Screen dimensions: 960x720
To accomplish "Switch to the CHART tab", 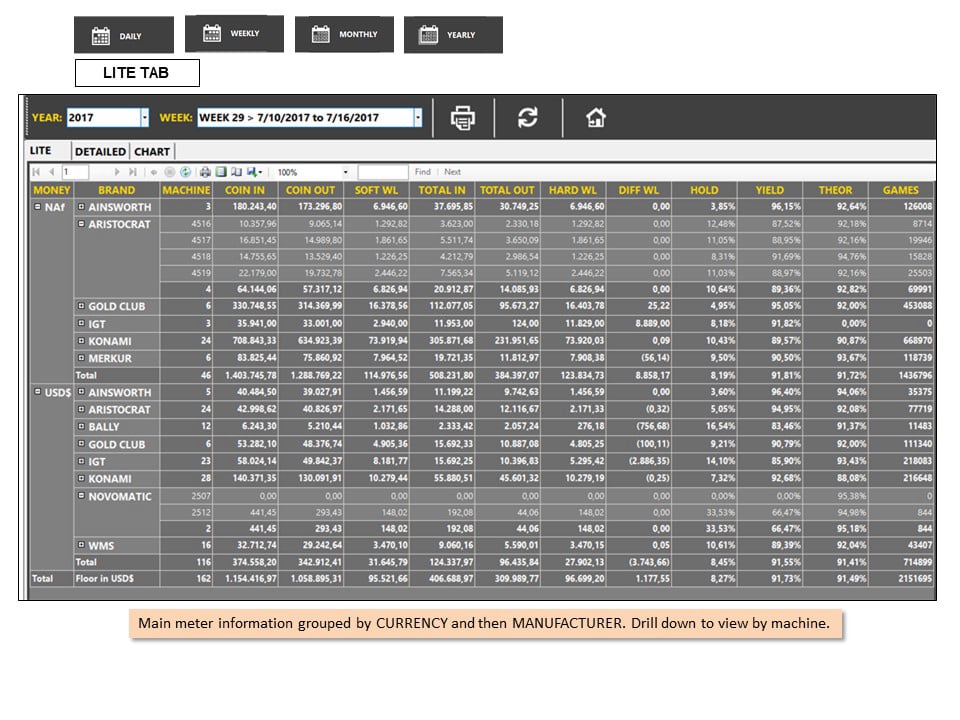I will tap(152, 152).
